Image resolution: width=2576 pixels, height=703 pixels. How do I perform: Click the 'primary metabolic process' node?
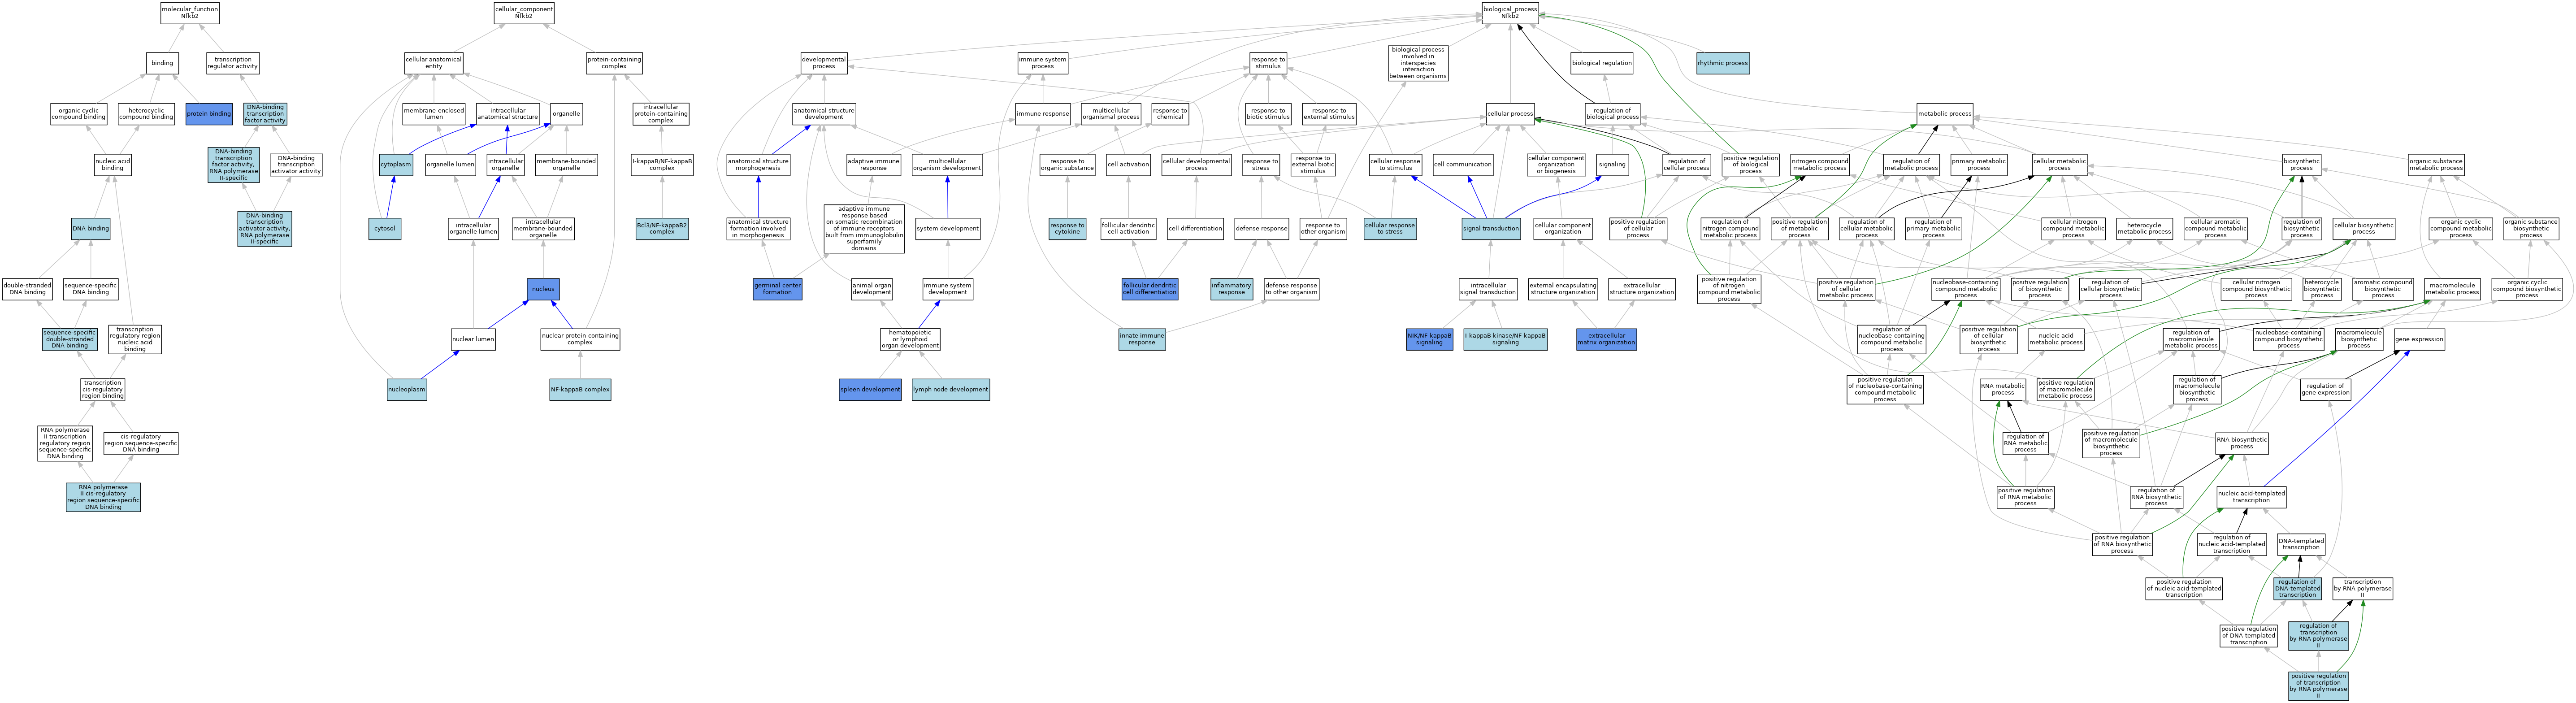coord(1979,164)
